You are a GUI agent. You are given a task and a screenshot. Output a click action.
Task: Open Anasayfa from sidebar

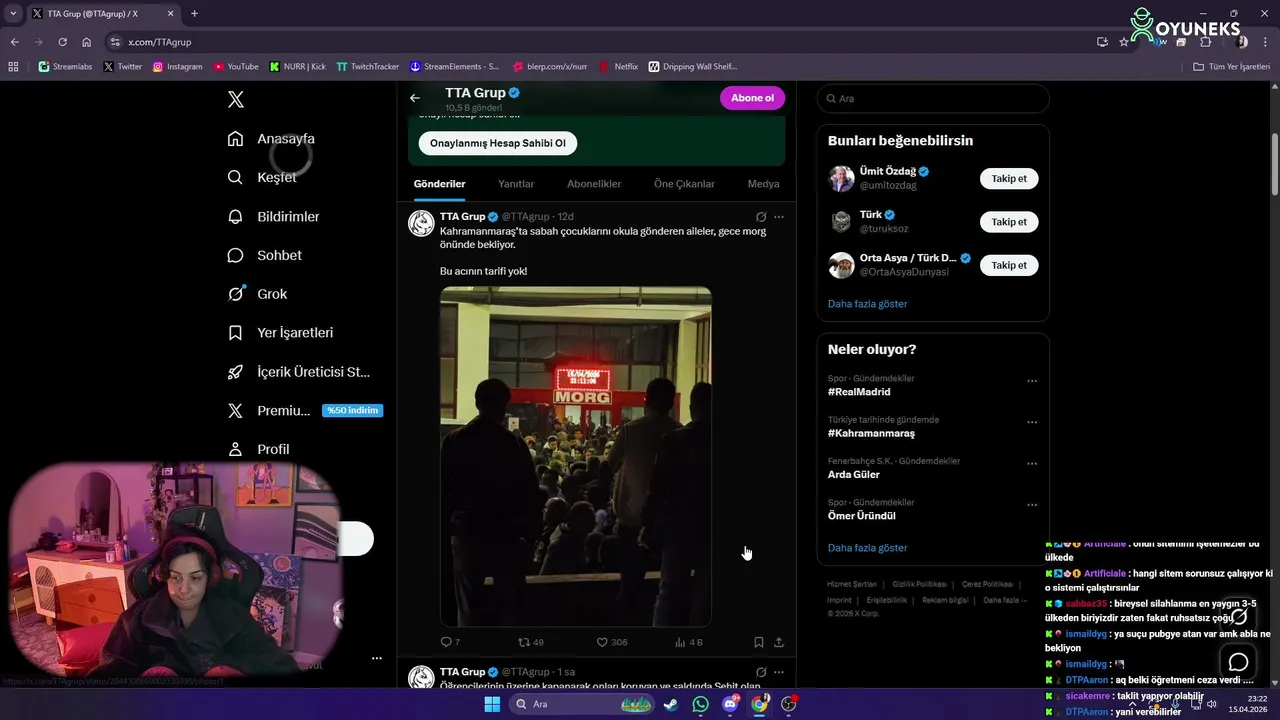tap(271, 139)
